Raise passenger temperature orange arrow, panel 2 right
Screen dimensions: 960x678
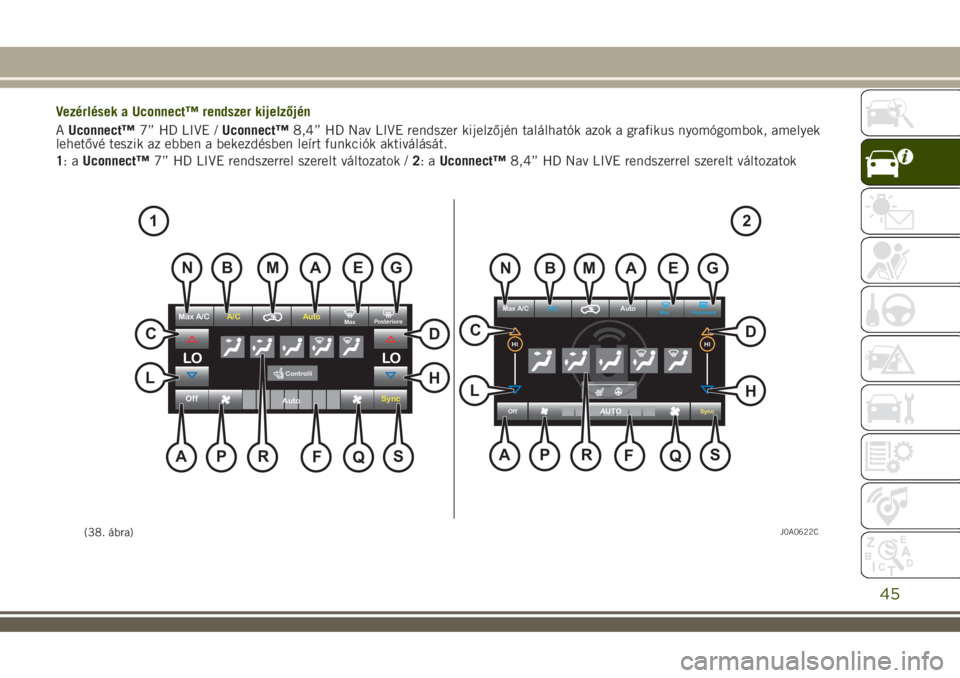pyautogui.click(x=707, y=333)
